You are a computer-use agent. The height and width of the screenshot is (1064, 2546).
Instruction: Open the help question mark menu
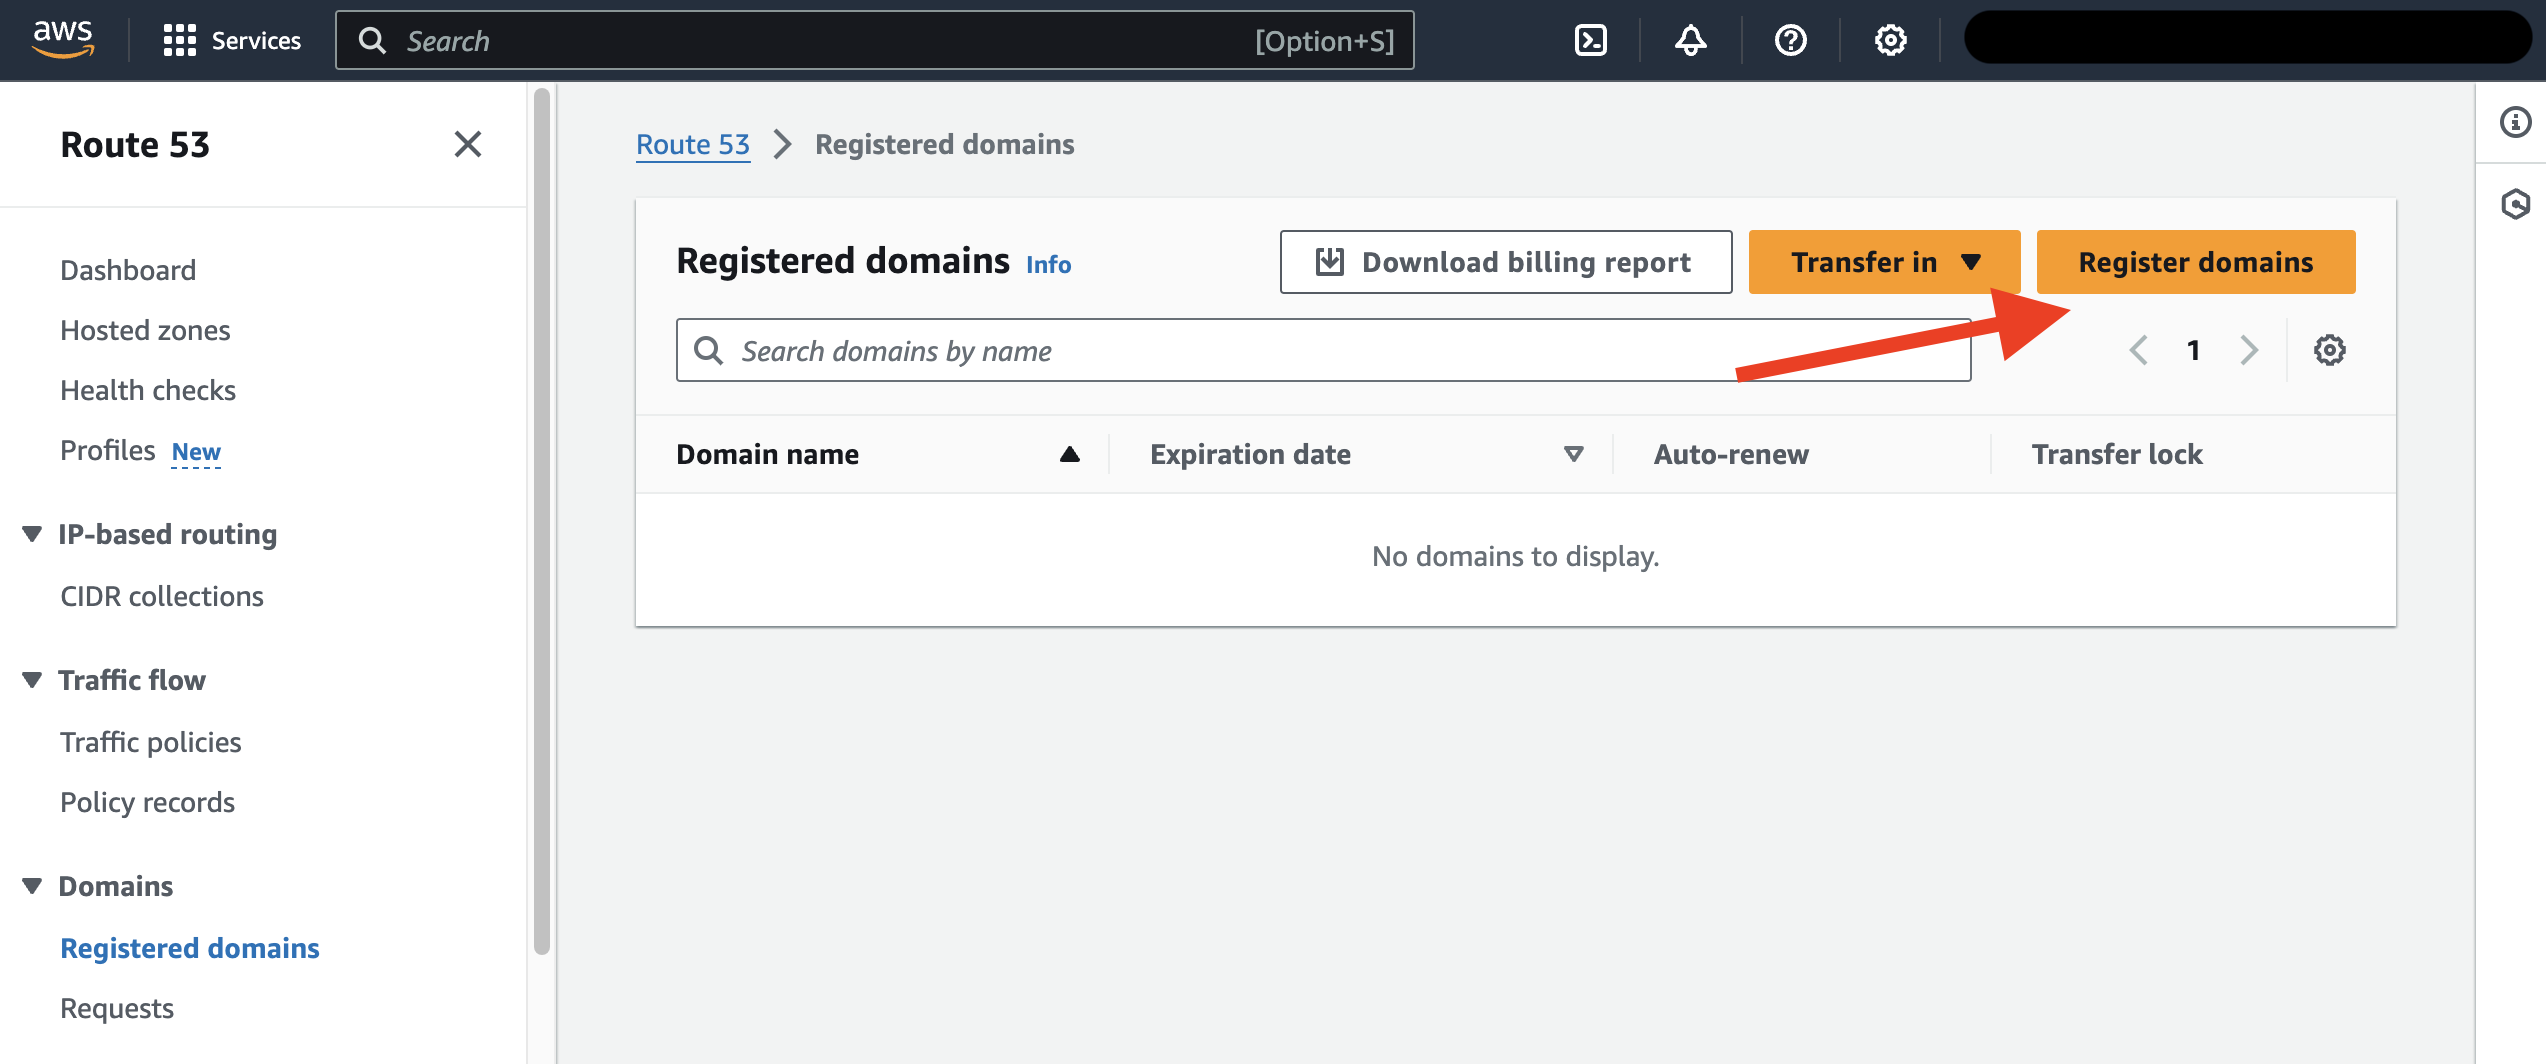tap(1790, 40)
